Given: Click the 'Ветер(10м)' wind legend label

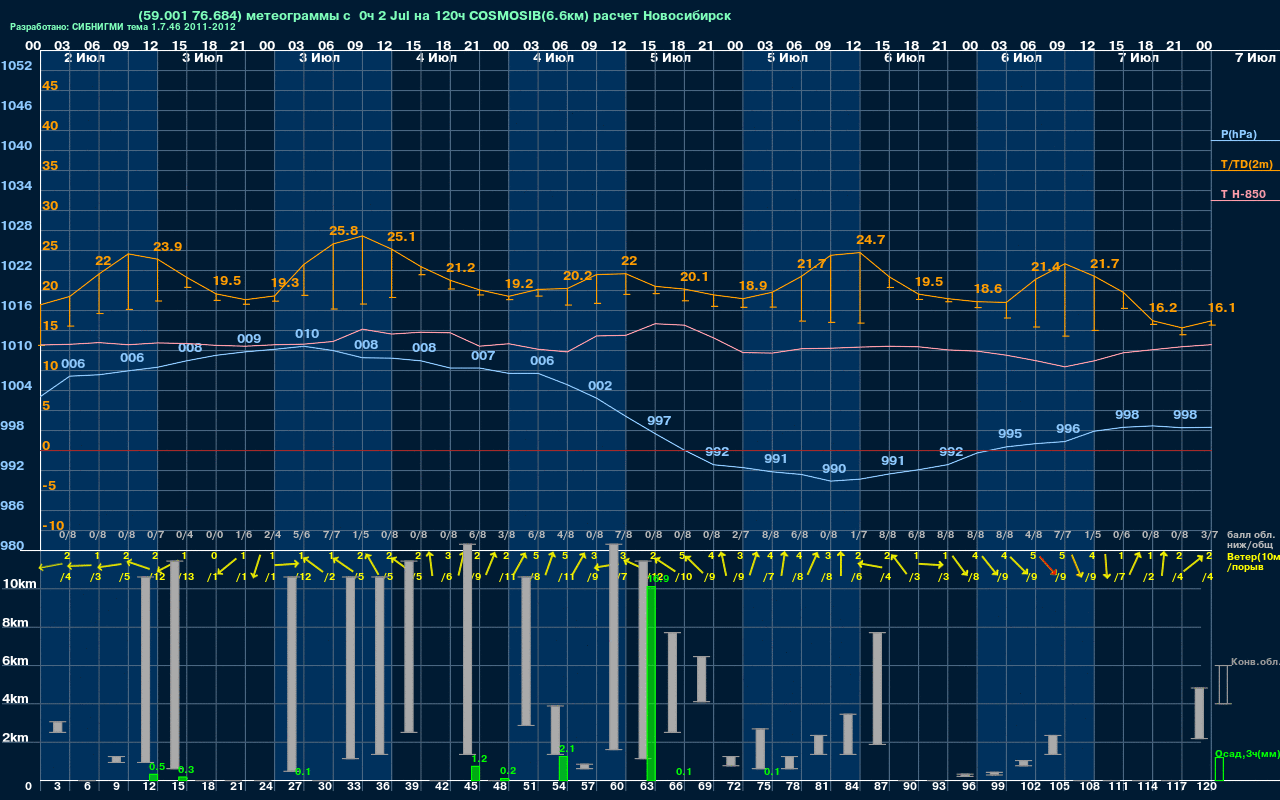Looking at the screenshot, I should pyautogui.click(x=1253, y=556).
